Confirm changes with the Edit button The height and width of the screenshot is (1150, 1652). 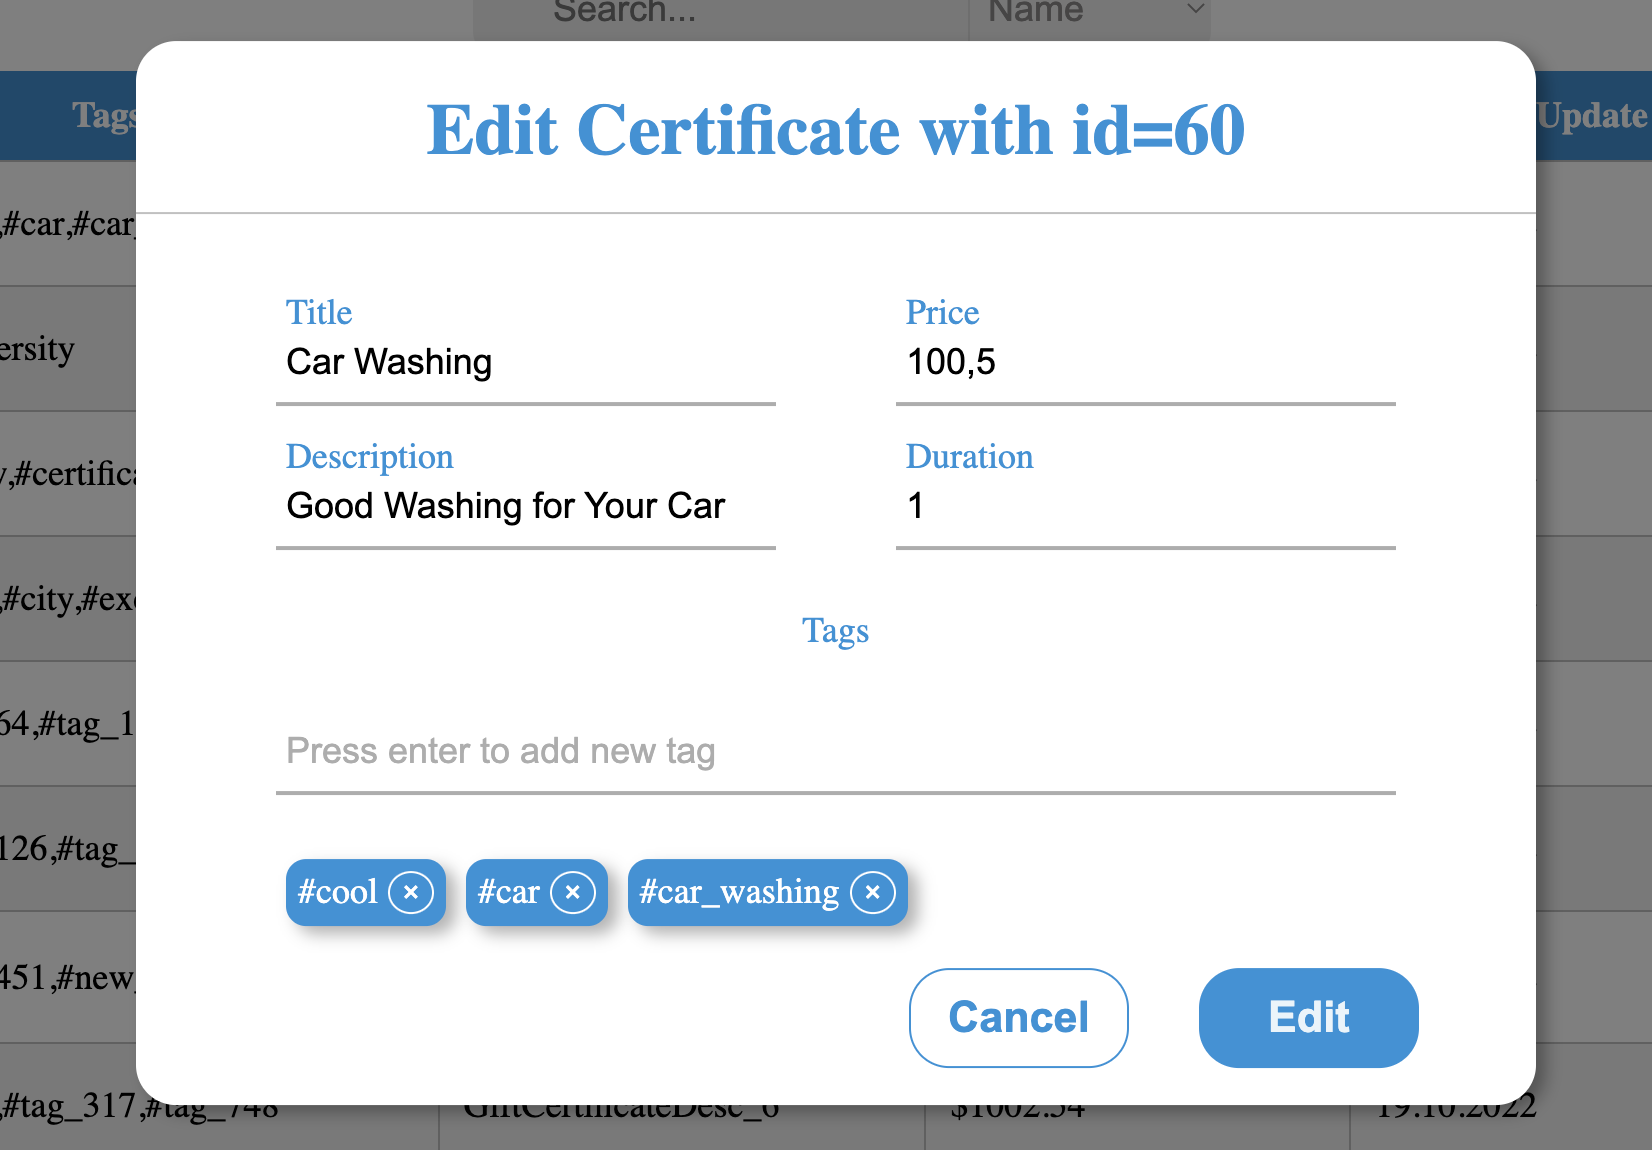(x=1308, y=1017)
